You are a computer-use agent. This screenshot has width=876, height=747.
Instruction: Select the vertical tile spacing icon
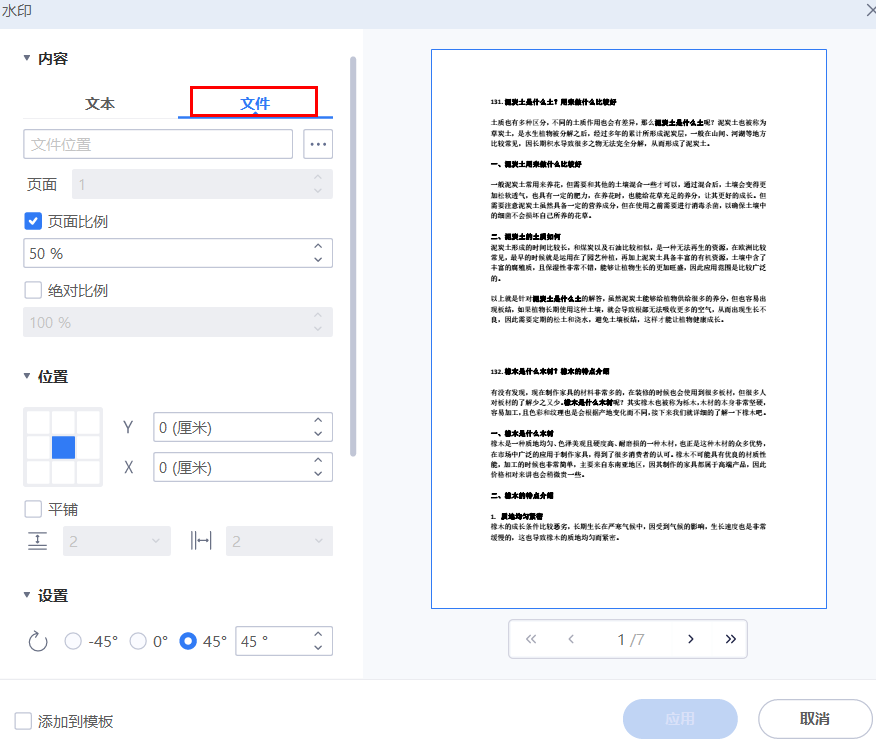(39, 540)
